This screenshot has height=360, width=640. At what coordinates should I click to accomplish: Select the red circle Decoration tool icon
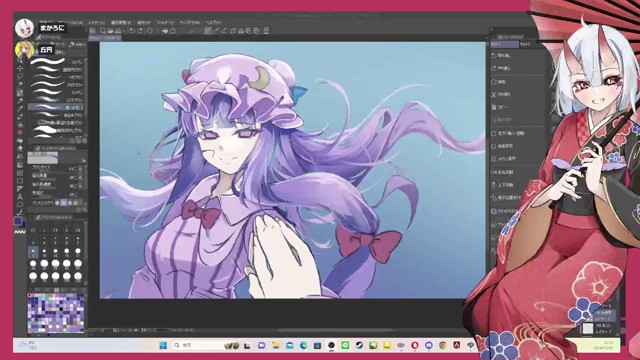[20, 133]
